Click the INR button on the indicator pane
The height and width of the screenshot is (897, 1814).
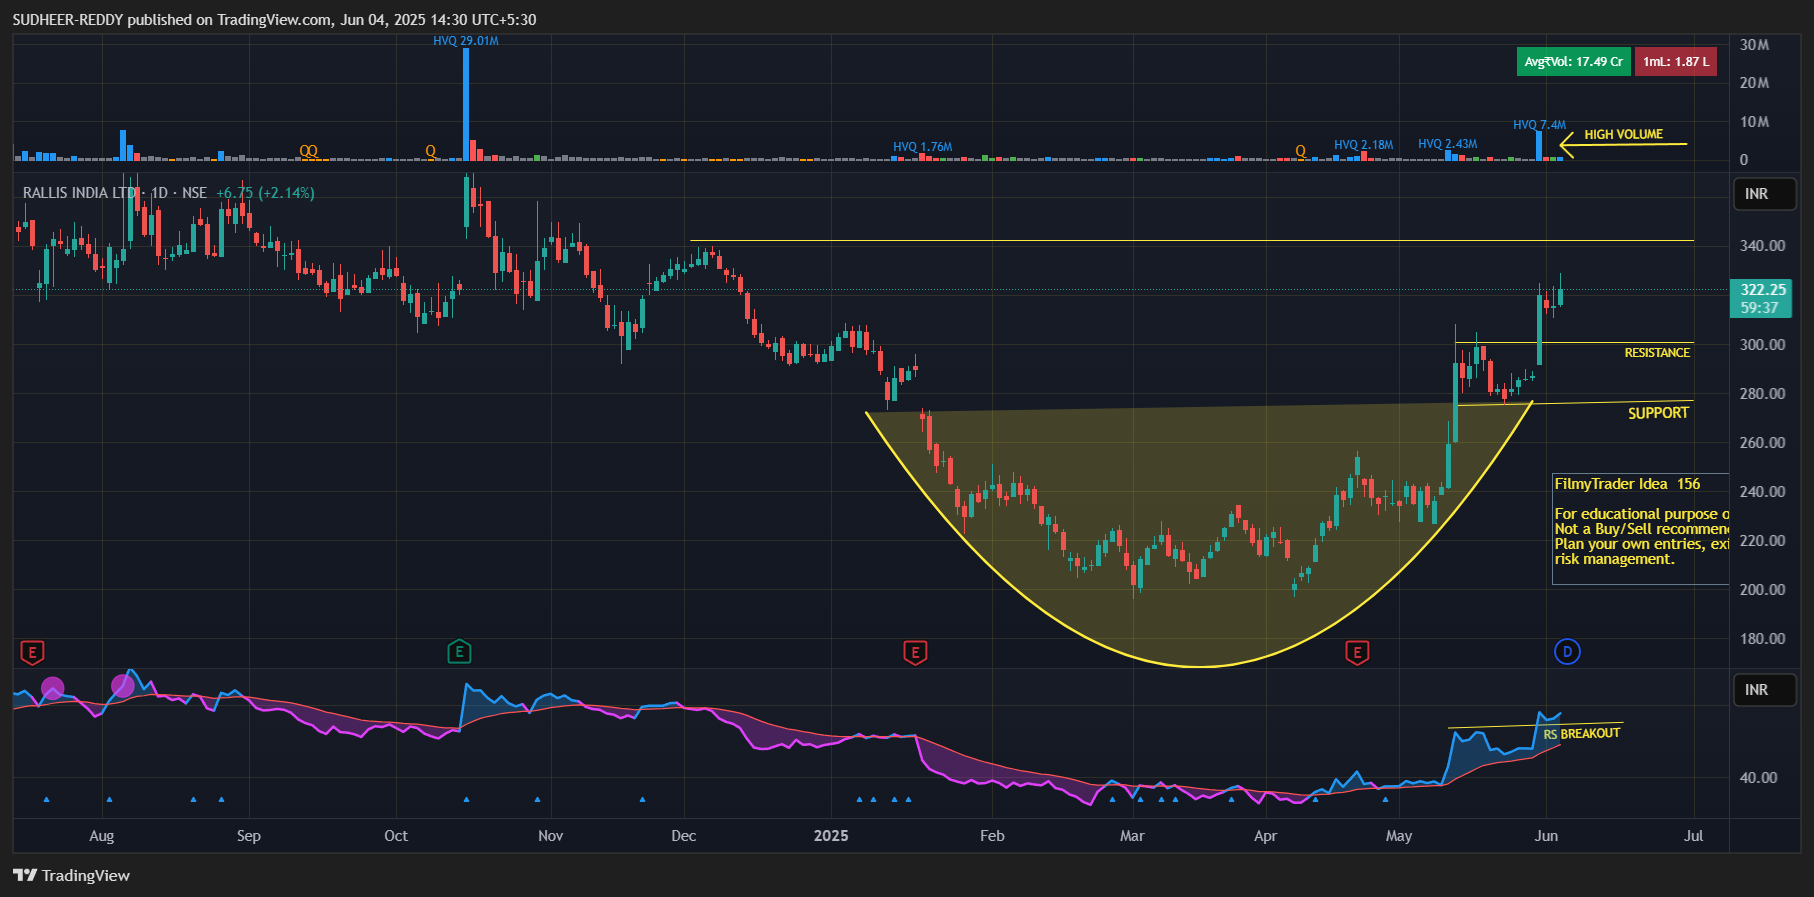tap(1764, 690)
